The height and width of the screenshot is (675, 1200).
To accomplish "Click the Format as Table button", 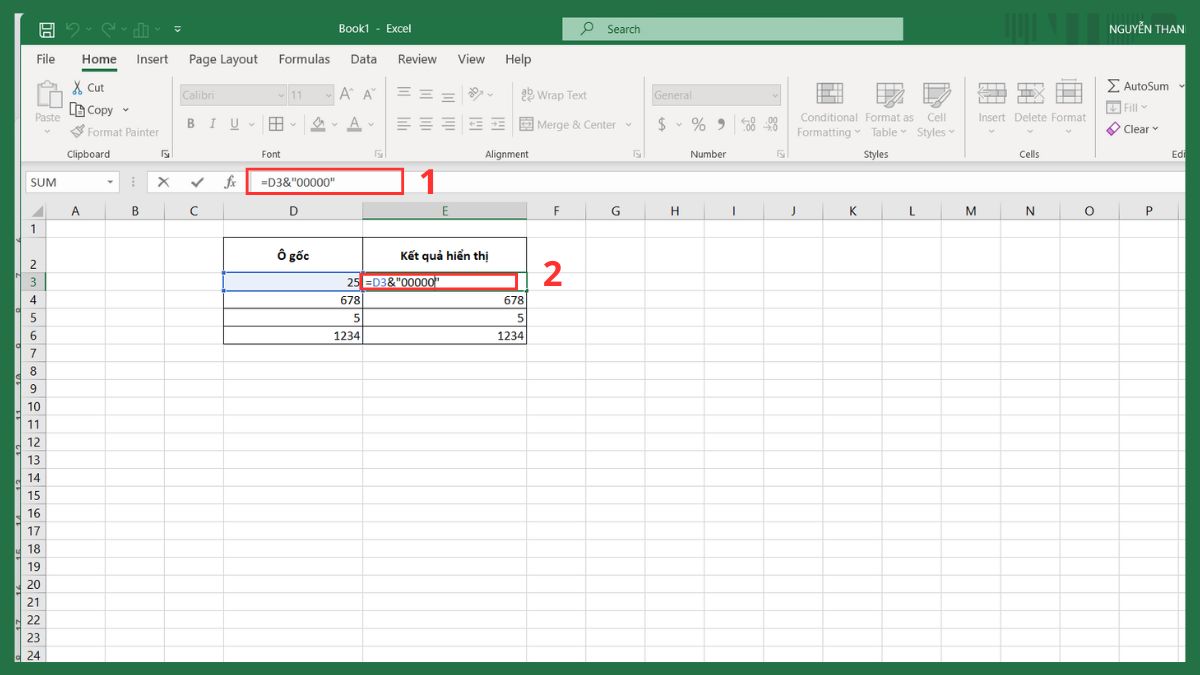I will (x=889, y=110).
